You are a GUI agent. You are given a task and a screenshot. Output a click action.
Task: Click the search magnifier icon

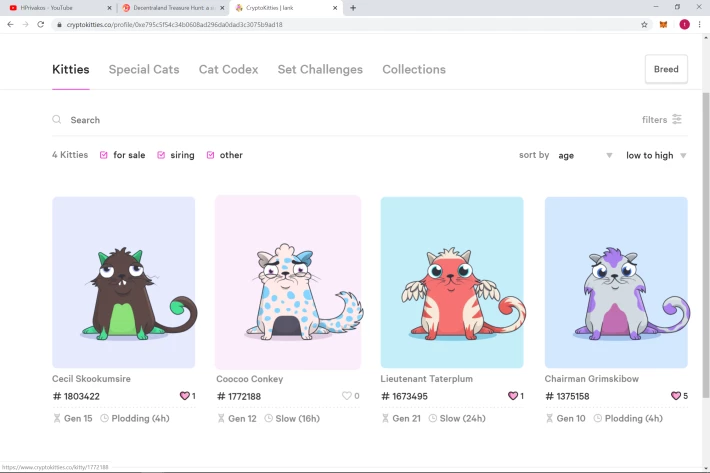(57, 119)
